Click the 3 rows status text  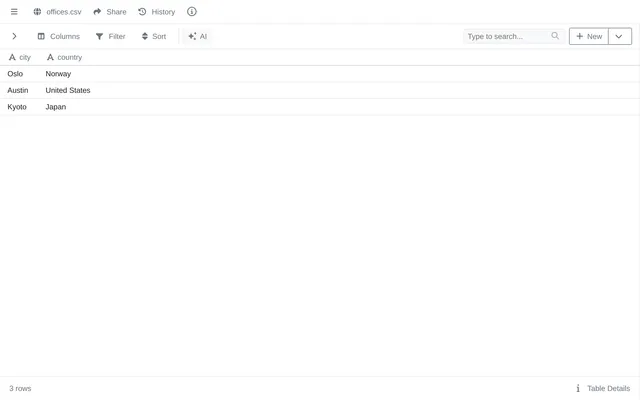(20, 389)
